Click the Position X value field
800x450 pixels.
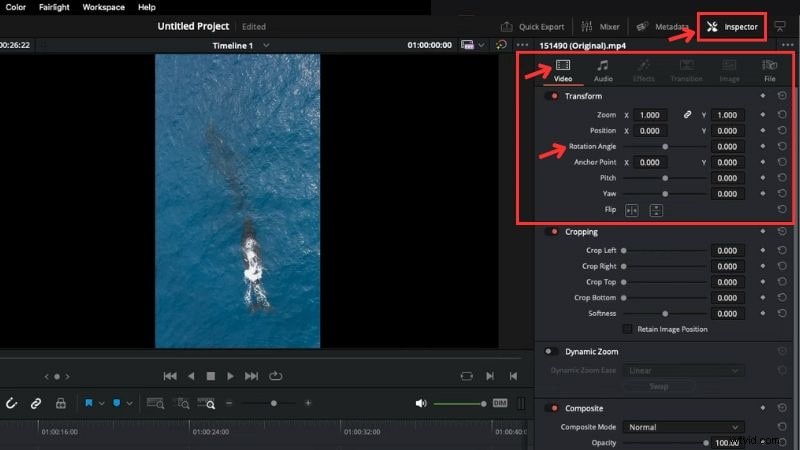(x=650, y=131)
